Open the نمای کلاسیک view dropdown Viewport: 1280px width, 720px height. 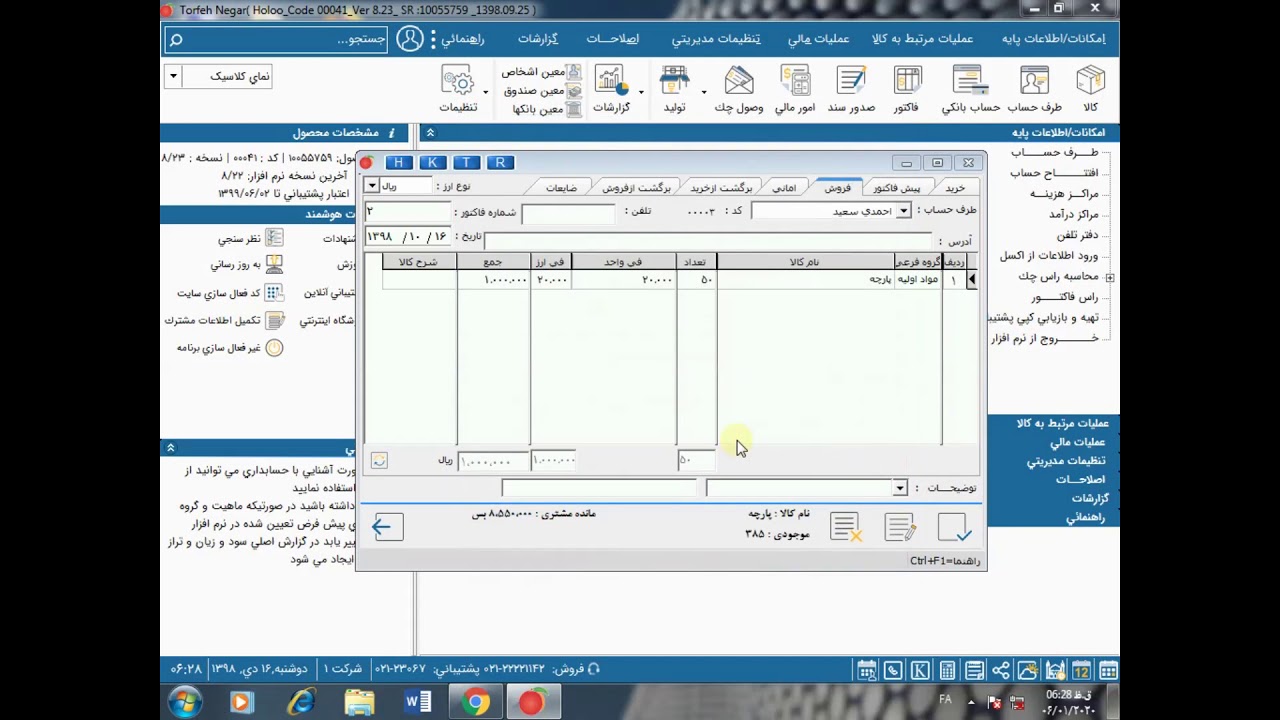pos(173,76)
